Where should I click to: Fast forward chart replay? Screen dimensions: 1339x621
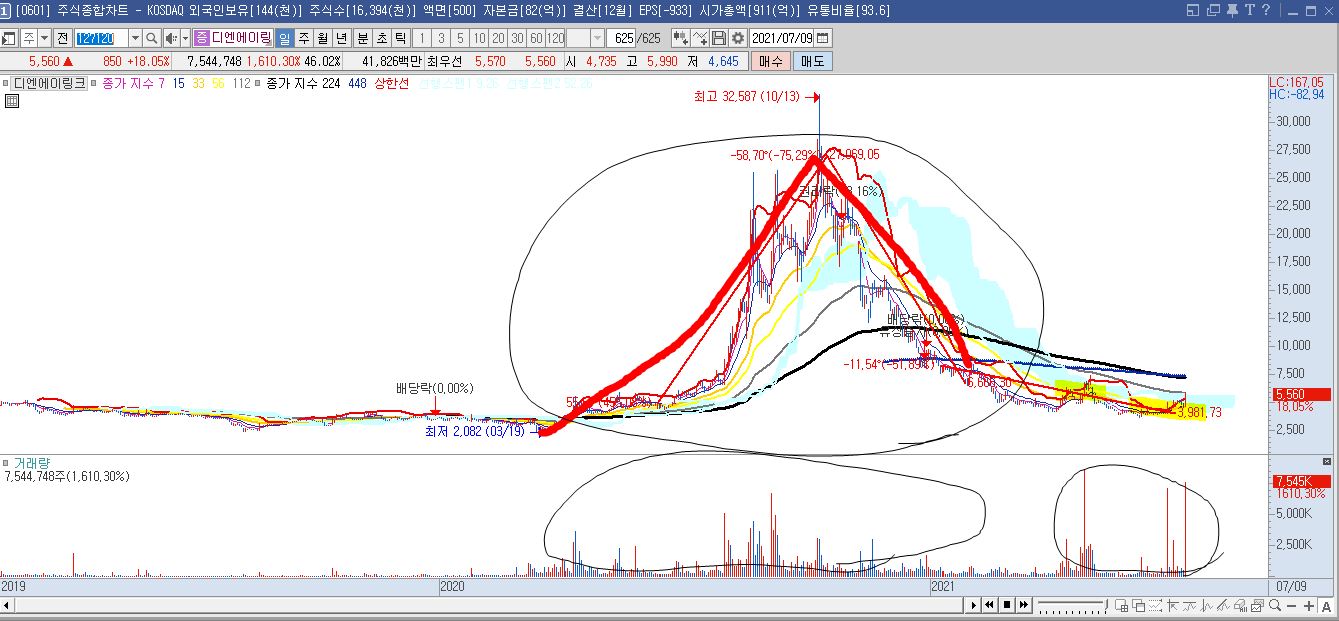point(1024,605)
